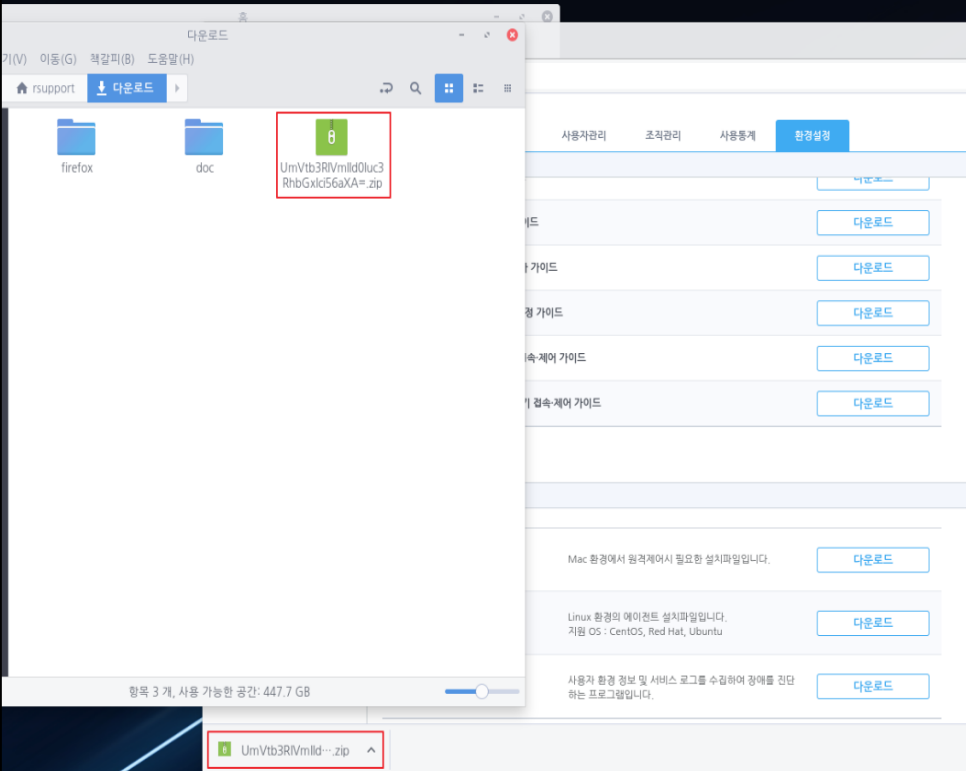Click the search magnifier icon in file manager
The width and height of the screenshot is (966, 771).
point(416,88)
